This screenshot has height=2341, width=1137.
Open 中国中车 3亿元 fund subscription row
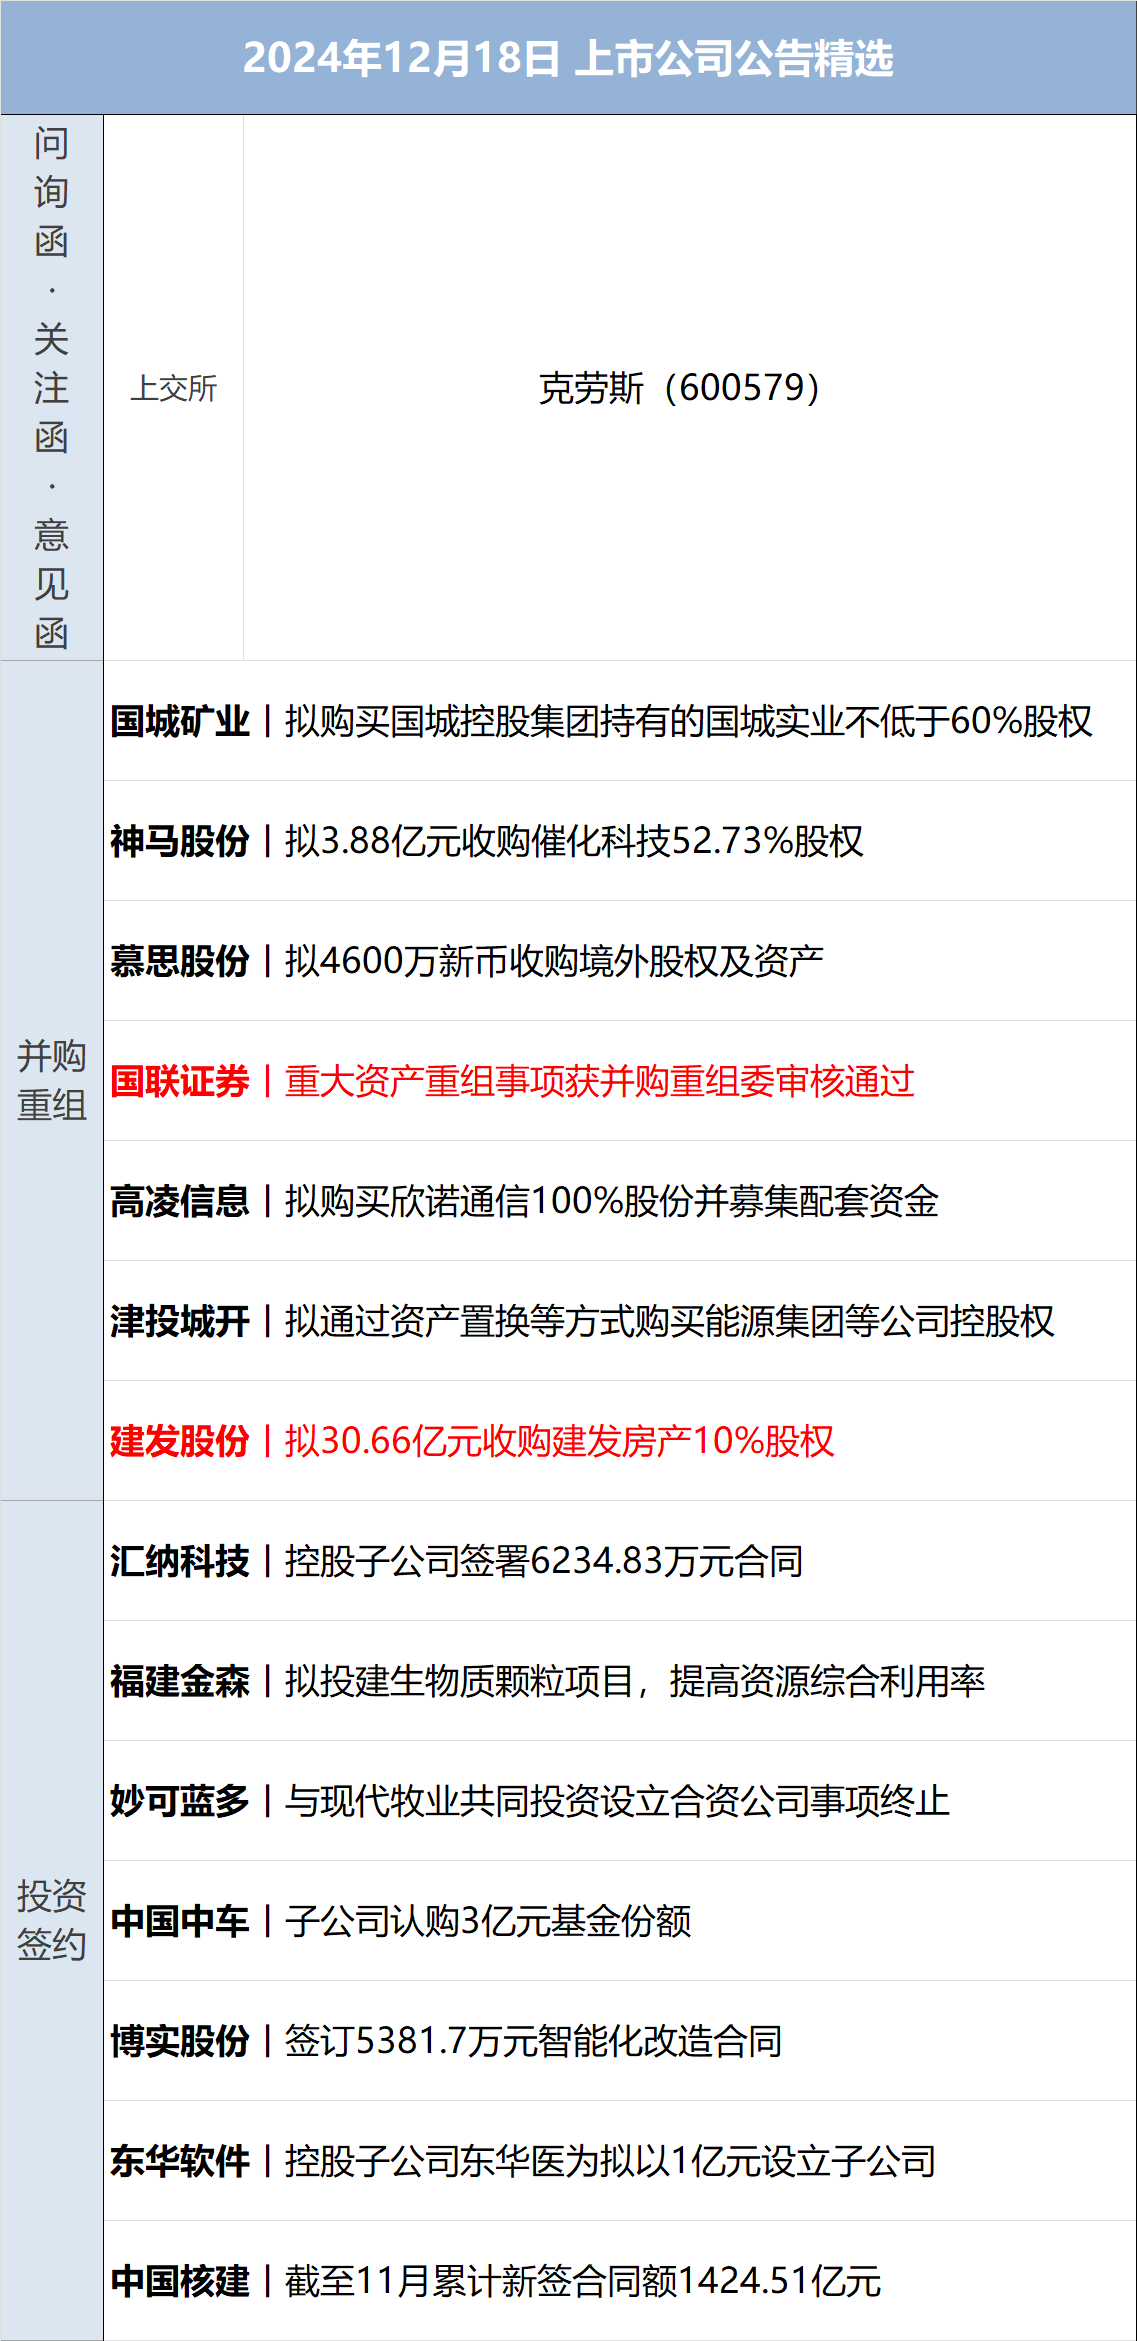click(x=401, y=1921)
